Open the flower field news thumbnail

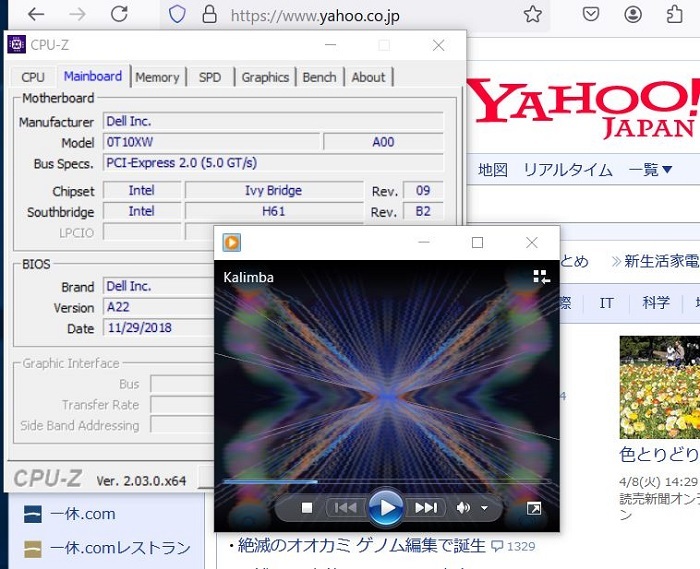point(659,387)
